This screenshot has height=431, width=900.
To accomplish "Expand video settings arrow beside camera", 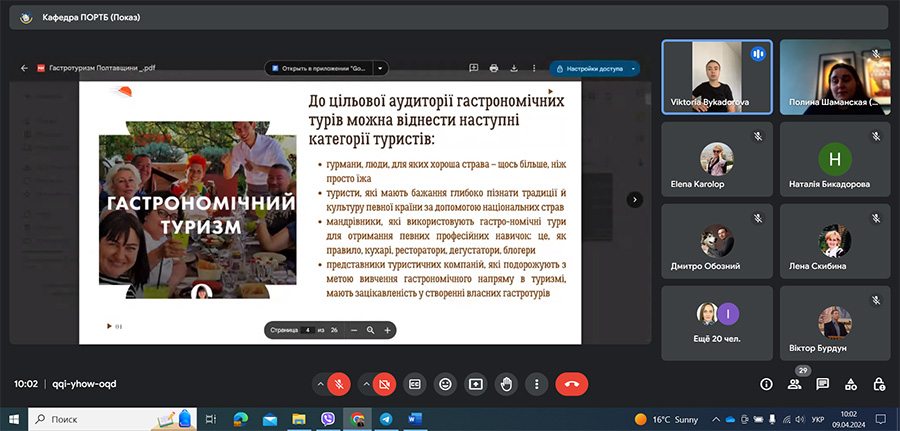I will (365, 383).
